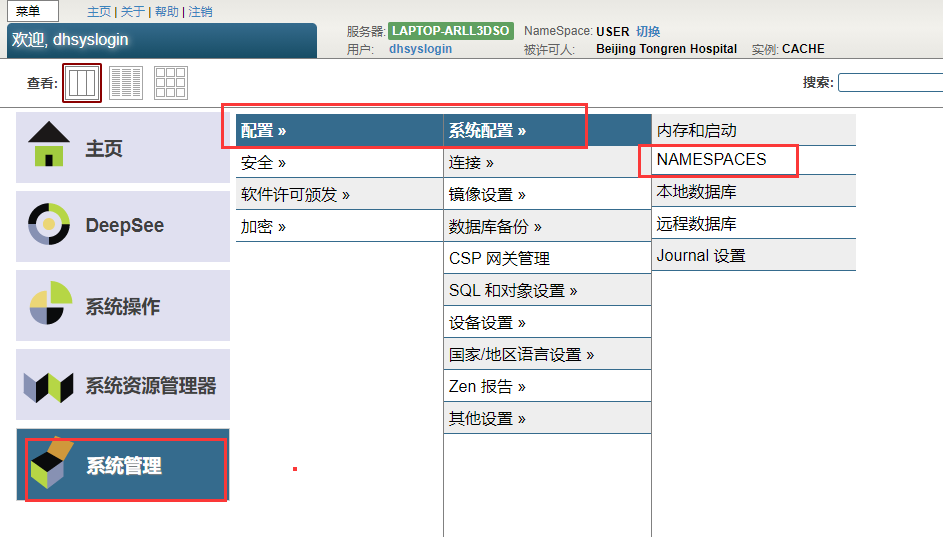Click the 搜索 input field
943x537 pixels.
[x=890, y=82]
